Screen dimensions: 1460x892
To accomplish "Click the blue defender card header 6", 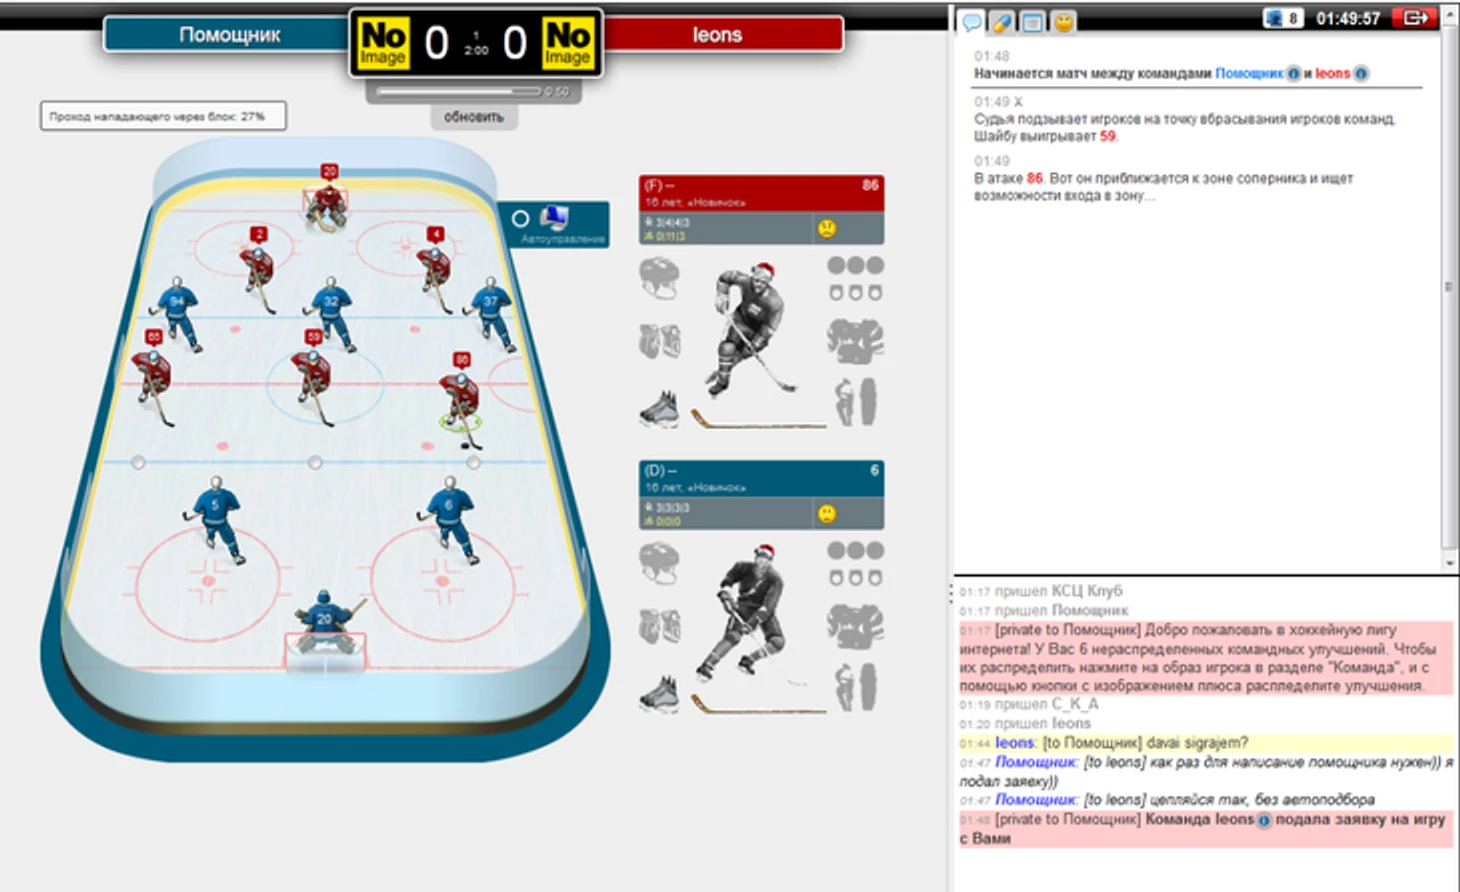I will pyautogui.click(x=761, y=478).
